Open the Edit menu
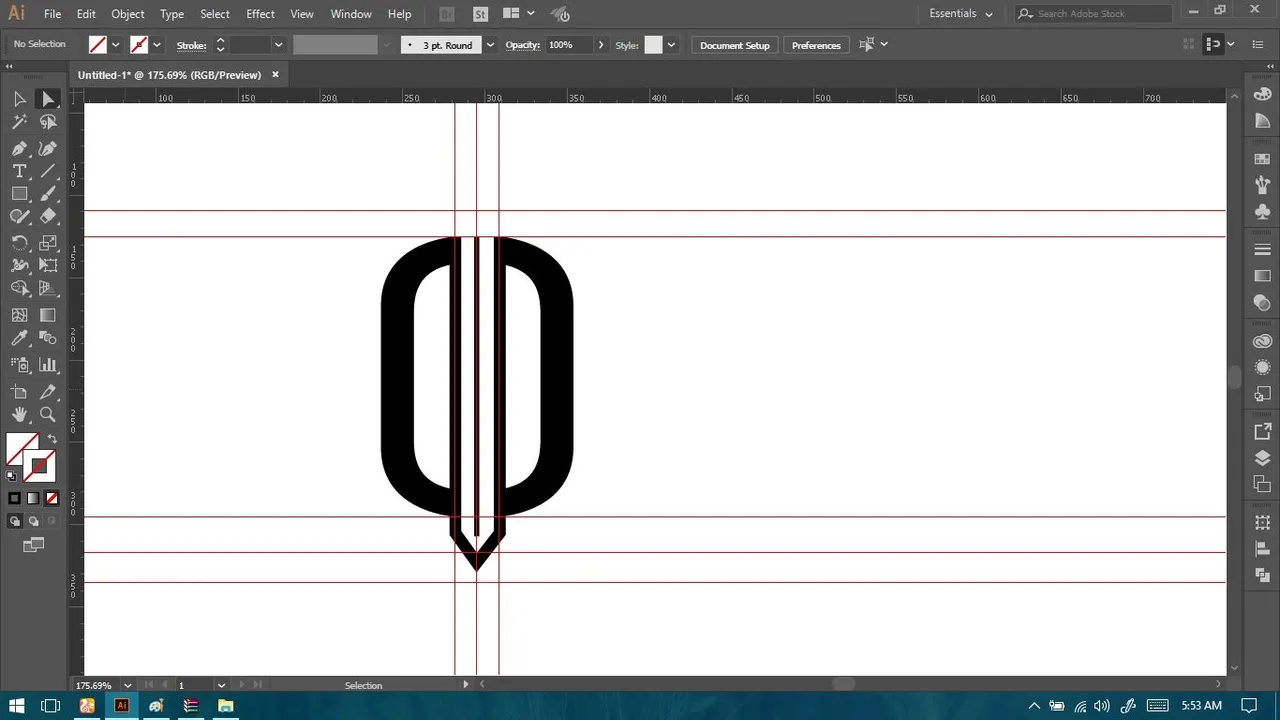This screenshot has height=720, width=1280. coord(86,14)
